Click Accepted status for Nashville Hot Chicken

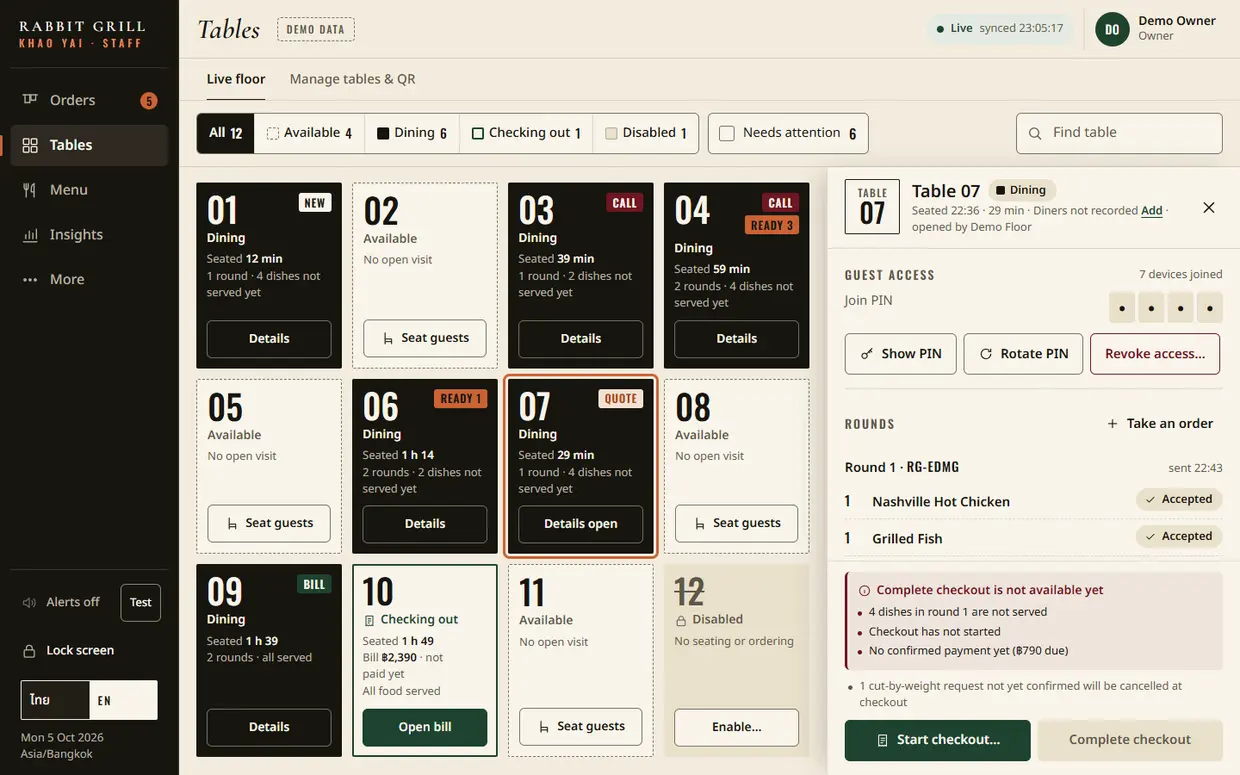pos(1179,500)
